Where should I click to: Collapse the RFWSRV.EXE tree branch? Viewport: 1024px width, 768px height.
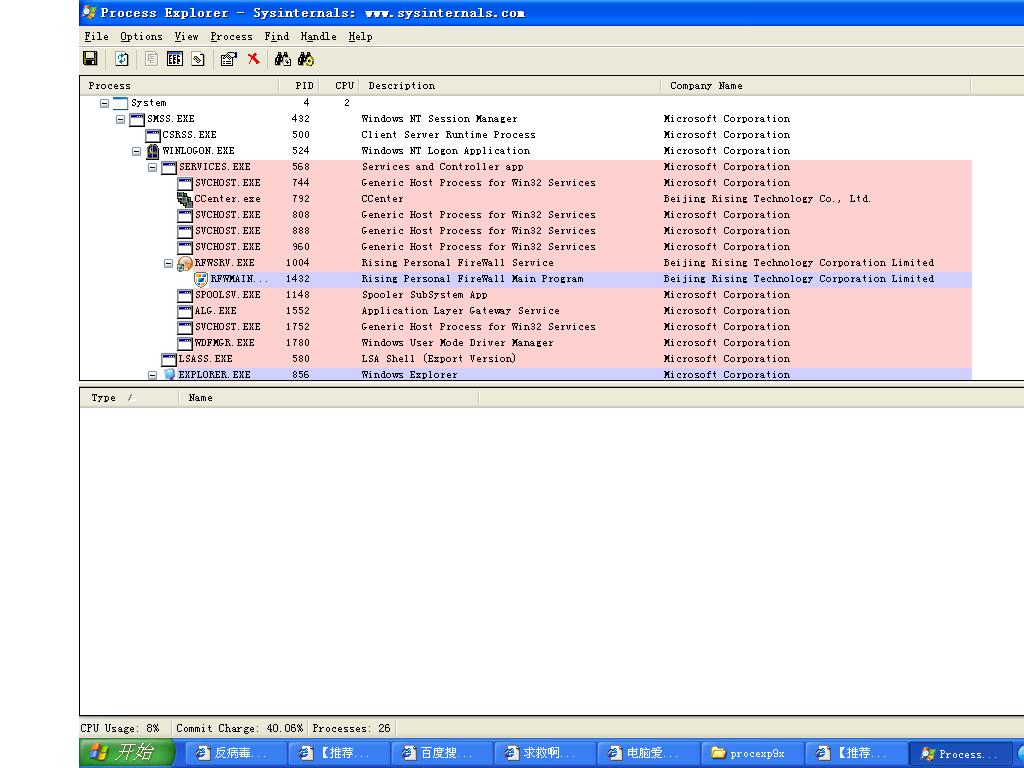(169, 263)
